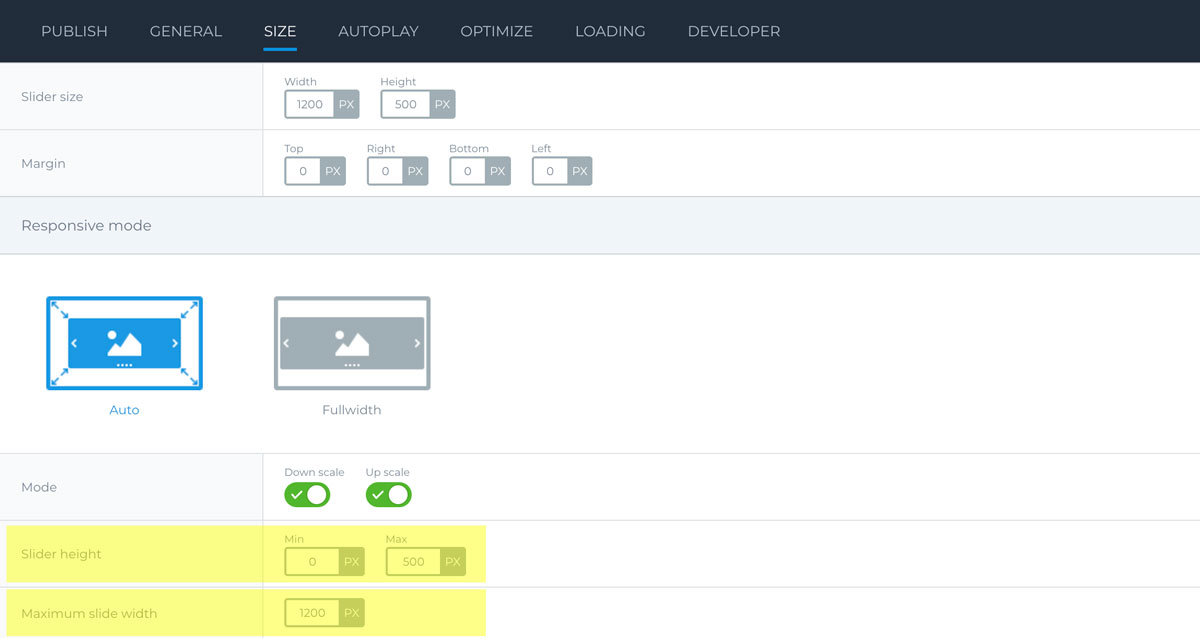
Task: Switch to the Developer tab
Action: 734,31
